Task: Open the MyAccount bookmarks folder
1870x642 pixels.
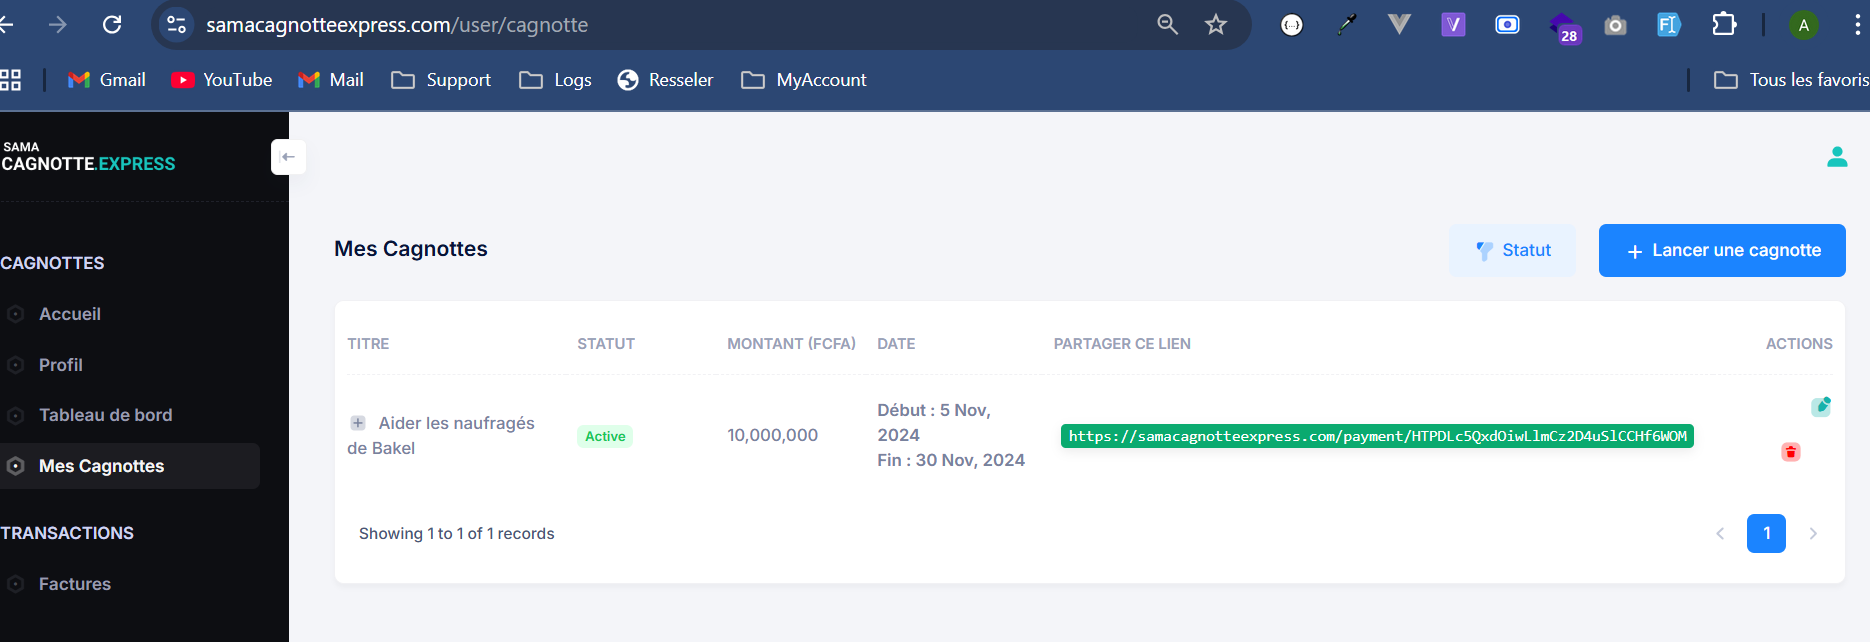Action: 804,80
